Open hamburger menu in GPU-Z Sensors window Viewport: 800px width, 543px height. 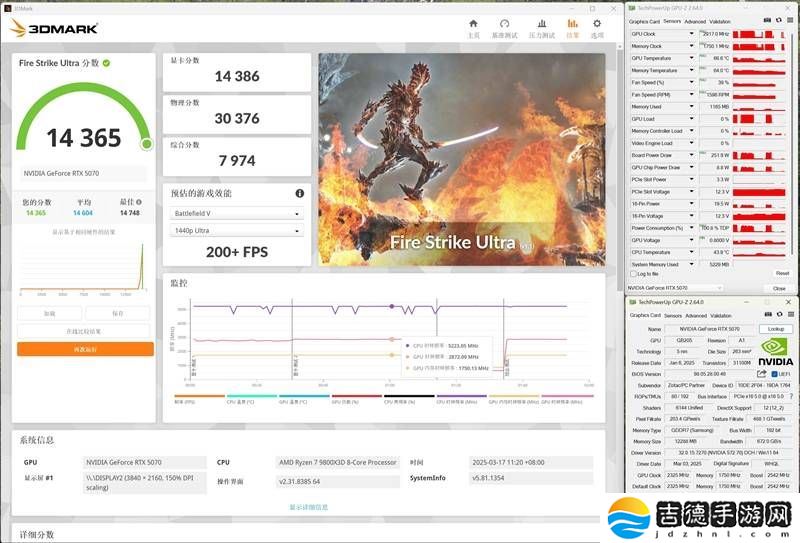(790, 20)
